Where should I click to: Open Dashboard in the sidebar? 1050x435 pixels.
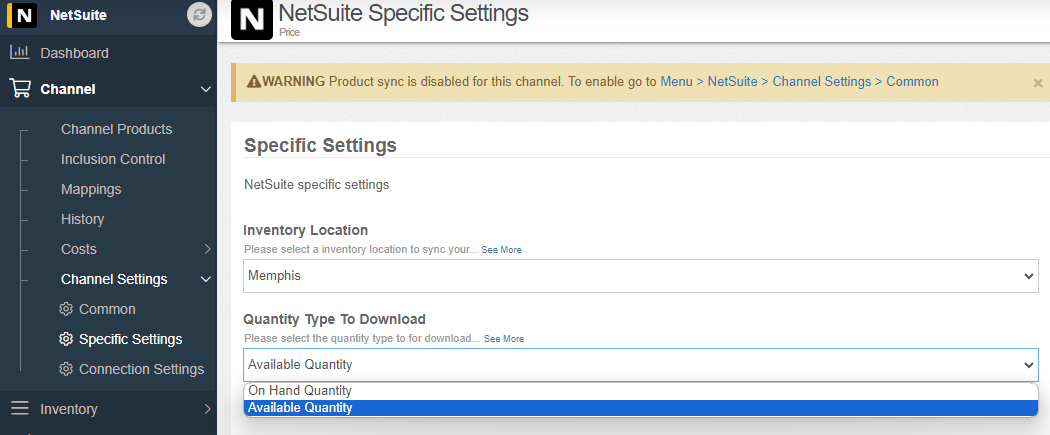point(74,53)
